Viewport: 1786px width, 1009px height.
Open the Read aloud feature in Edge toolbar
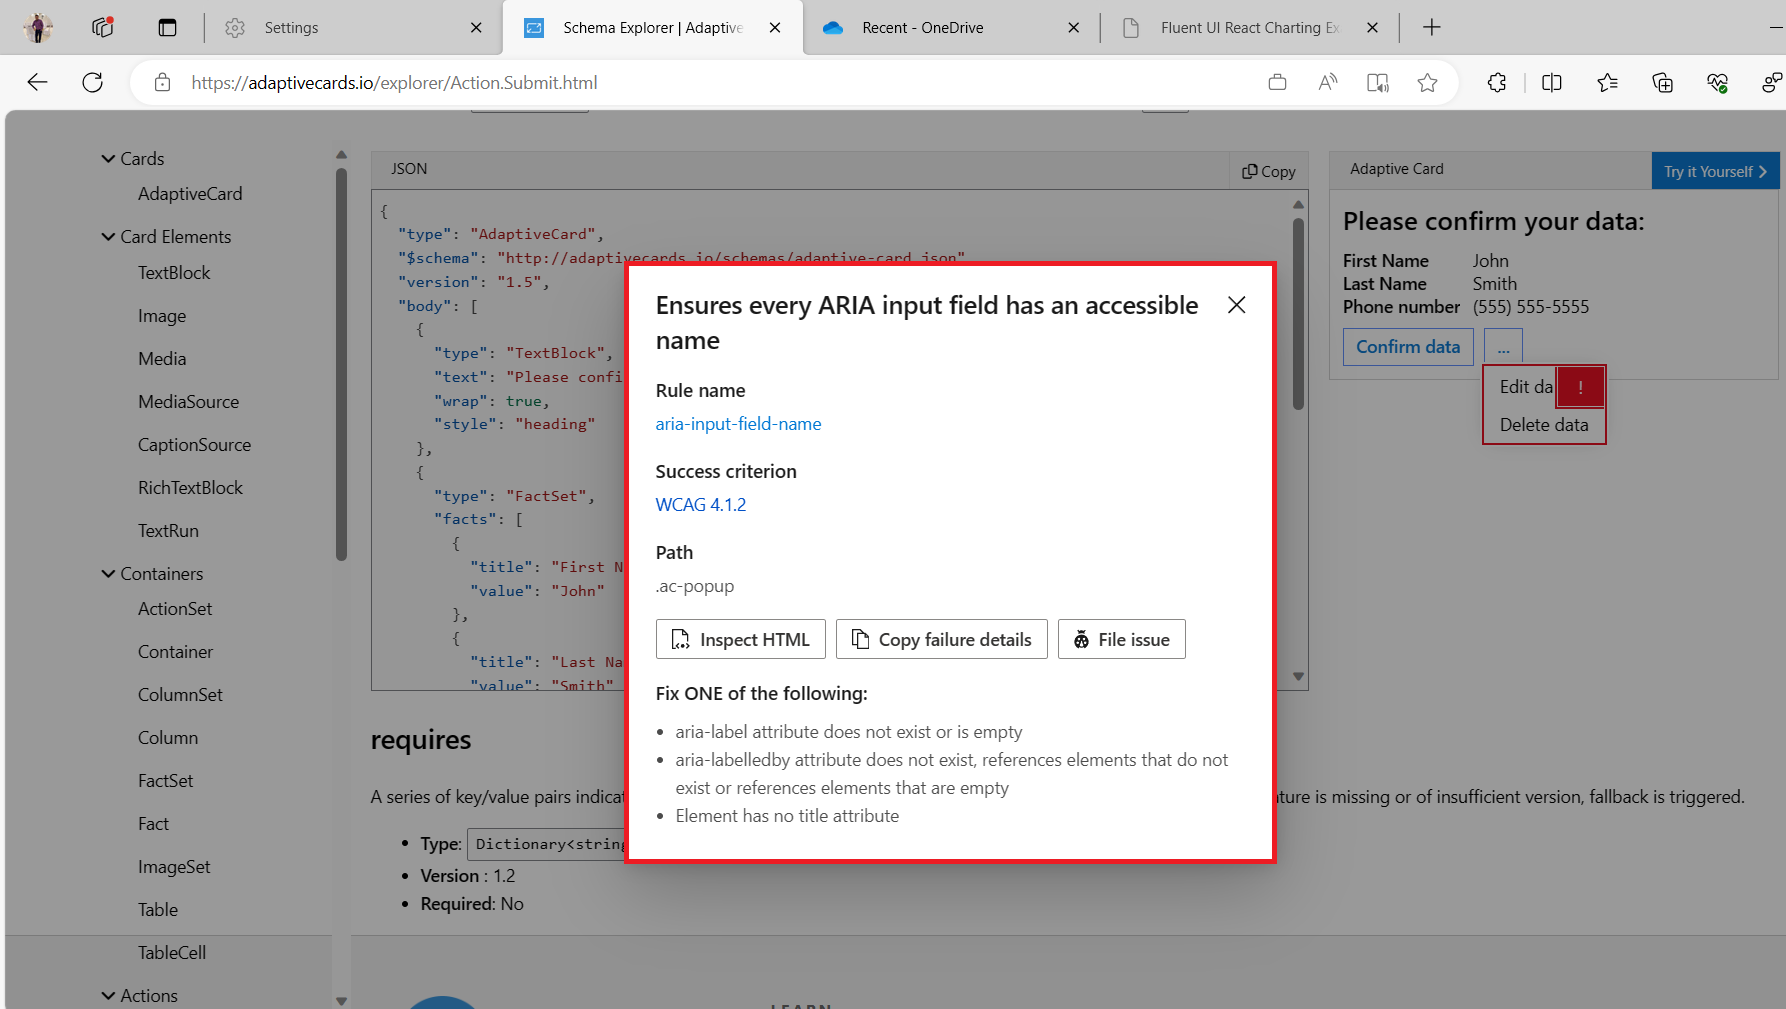click(x=1327, y=82)
